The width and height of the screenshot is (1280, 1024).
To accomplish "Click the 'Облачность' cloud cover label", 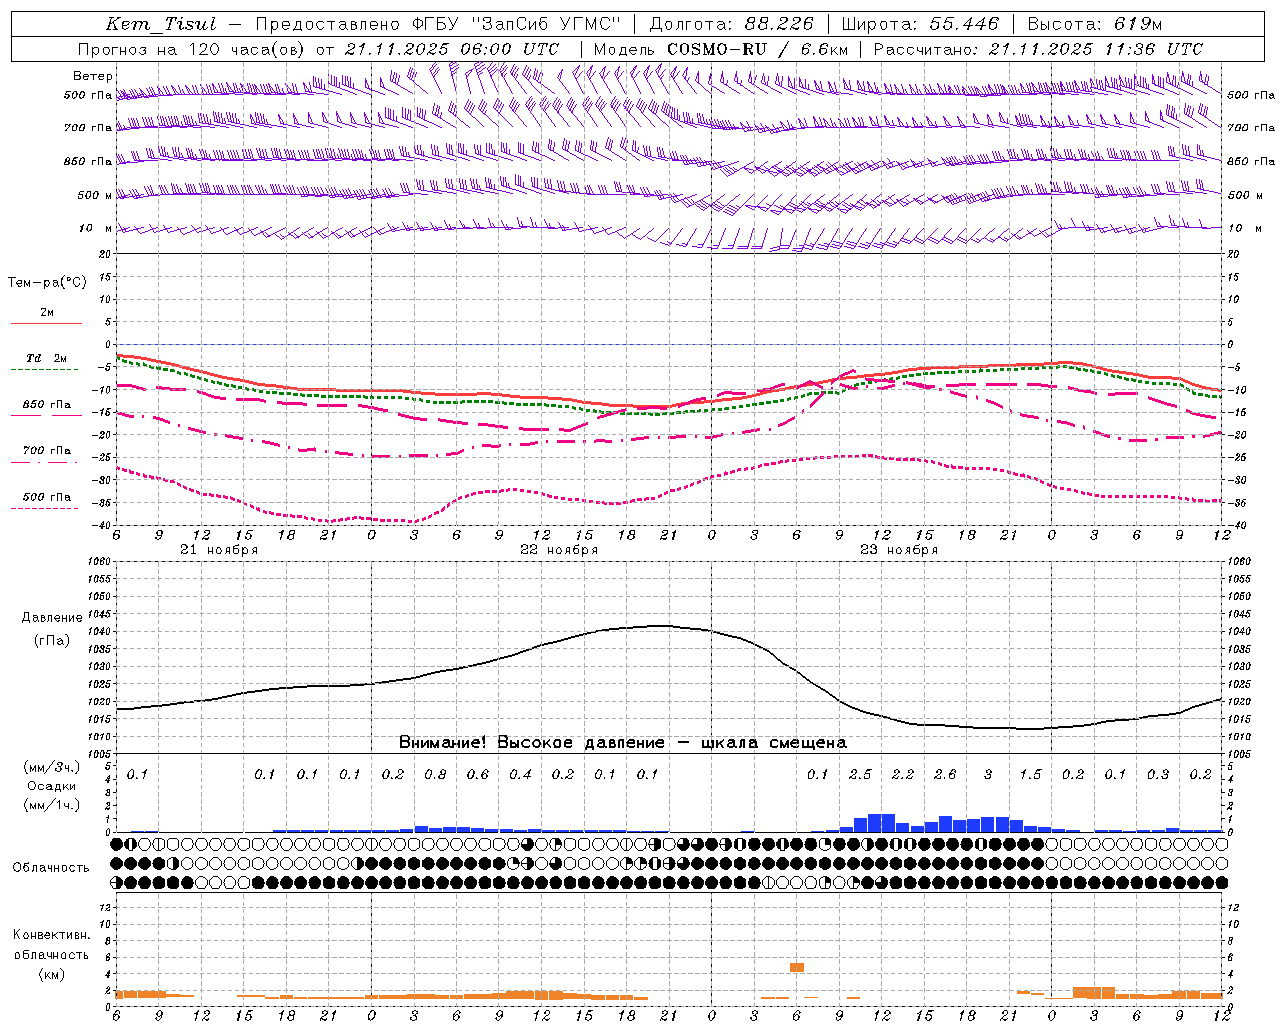I will (x=51, y=868).
